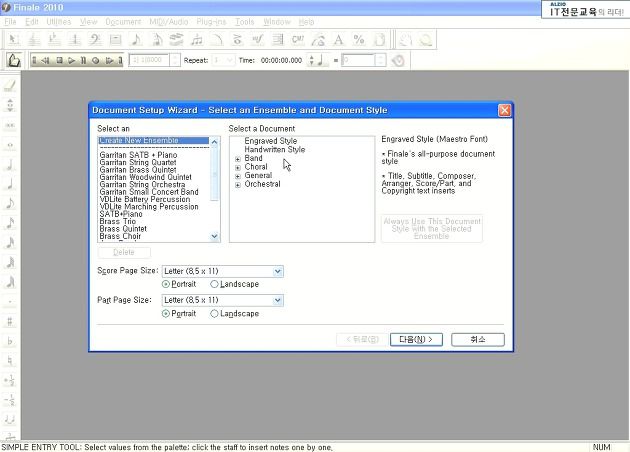Pick the flat accidental in Simple Entry palette
The width and height of the screenshot is (630, 452).
(10, 341)
